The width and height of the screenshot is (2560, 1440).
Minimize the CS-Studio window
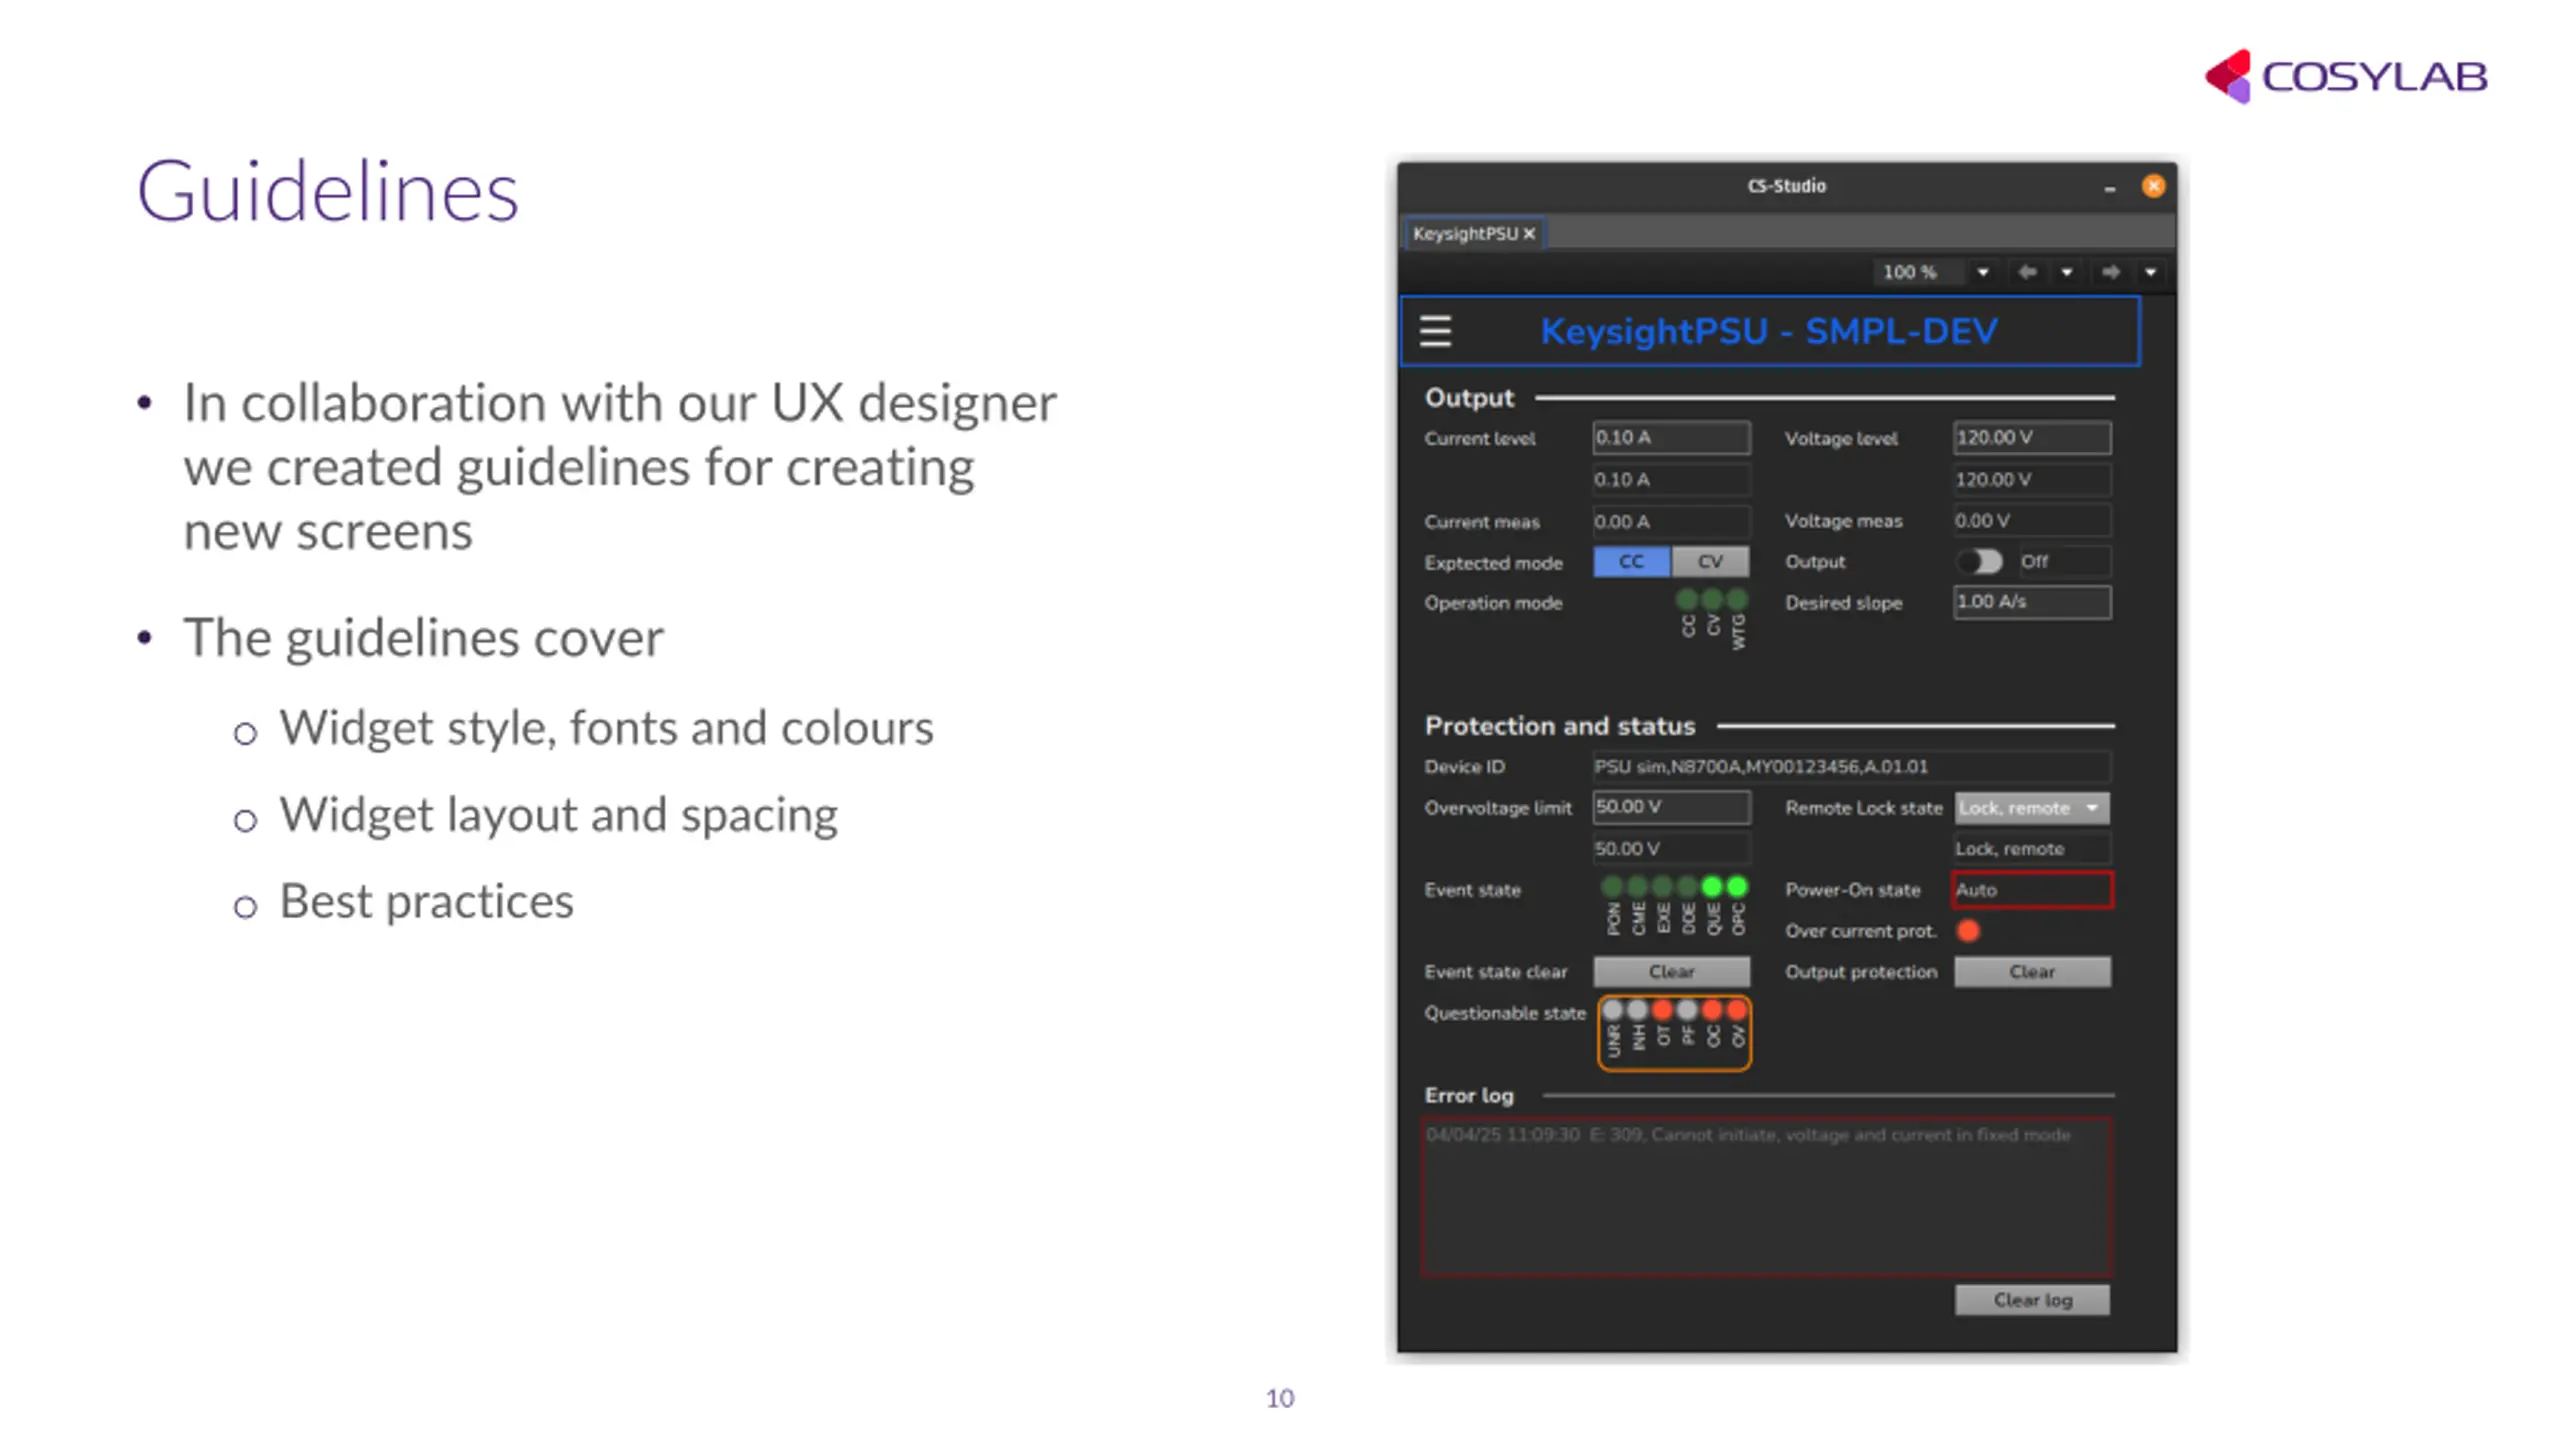(x=2110, y=188)
